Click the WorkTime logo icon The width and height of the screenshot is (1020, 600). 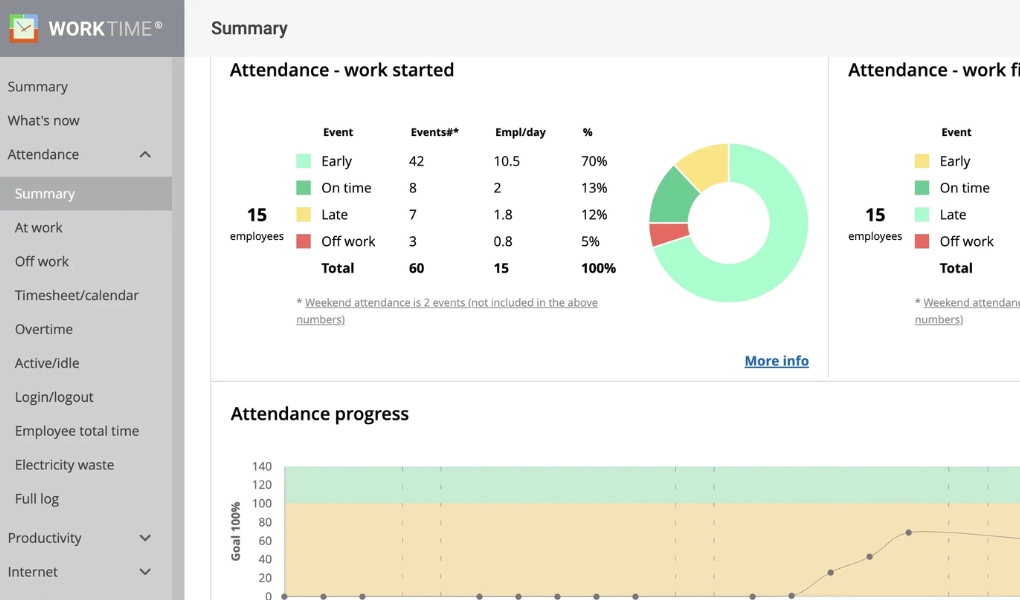(x=24, y=28)
